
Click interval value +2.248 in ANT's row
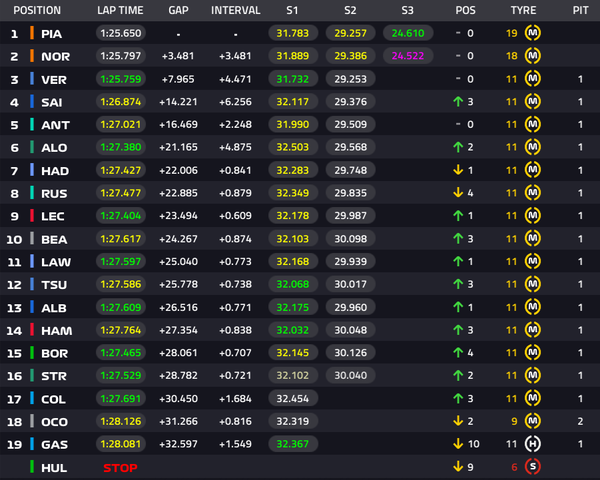235,124
